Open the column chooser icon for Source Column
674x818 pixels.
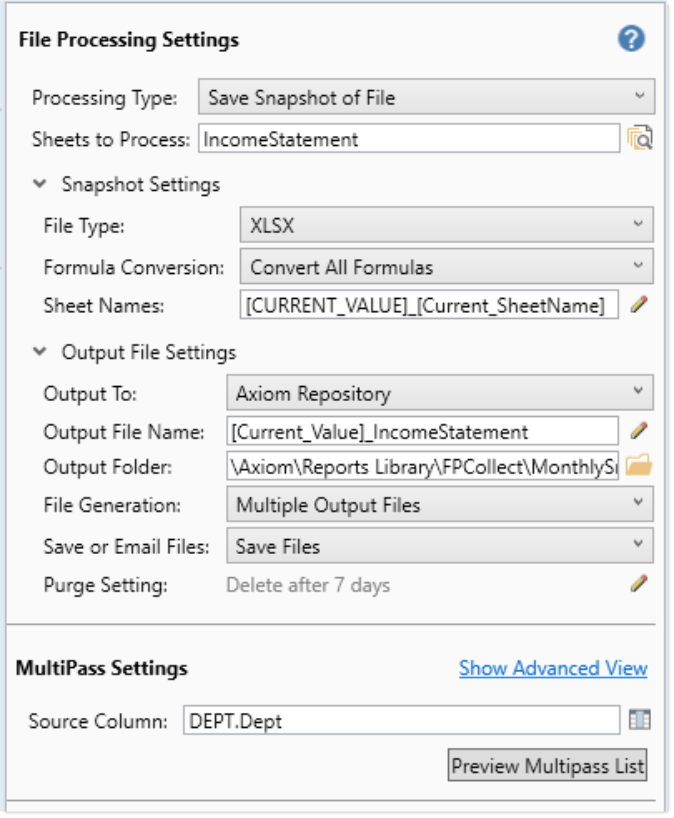tap(639, 720)
